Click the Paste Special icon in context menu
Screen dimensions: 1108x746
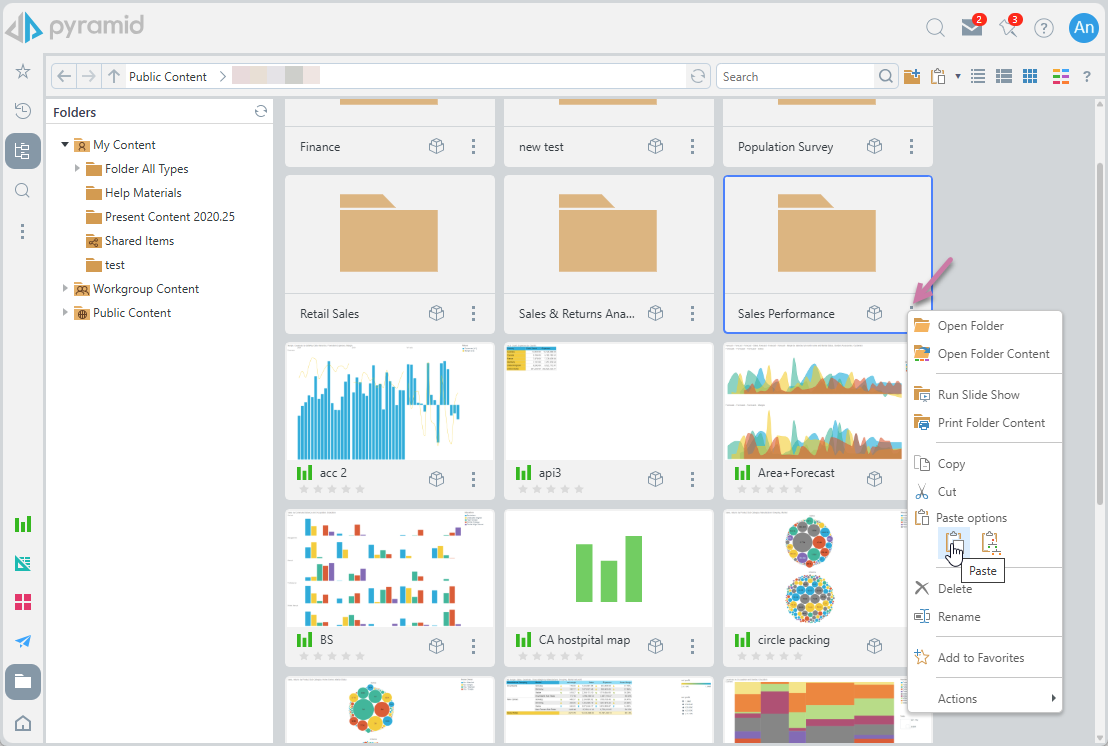tap(990, 543)
